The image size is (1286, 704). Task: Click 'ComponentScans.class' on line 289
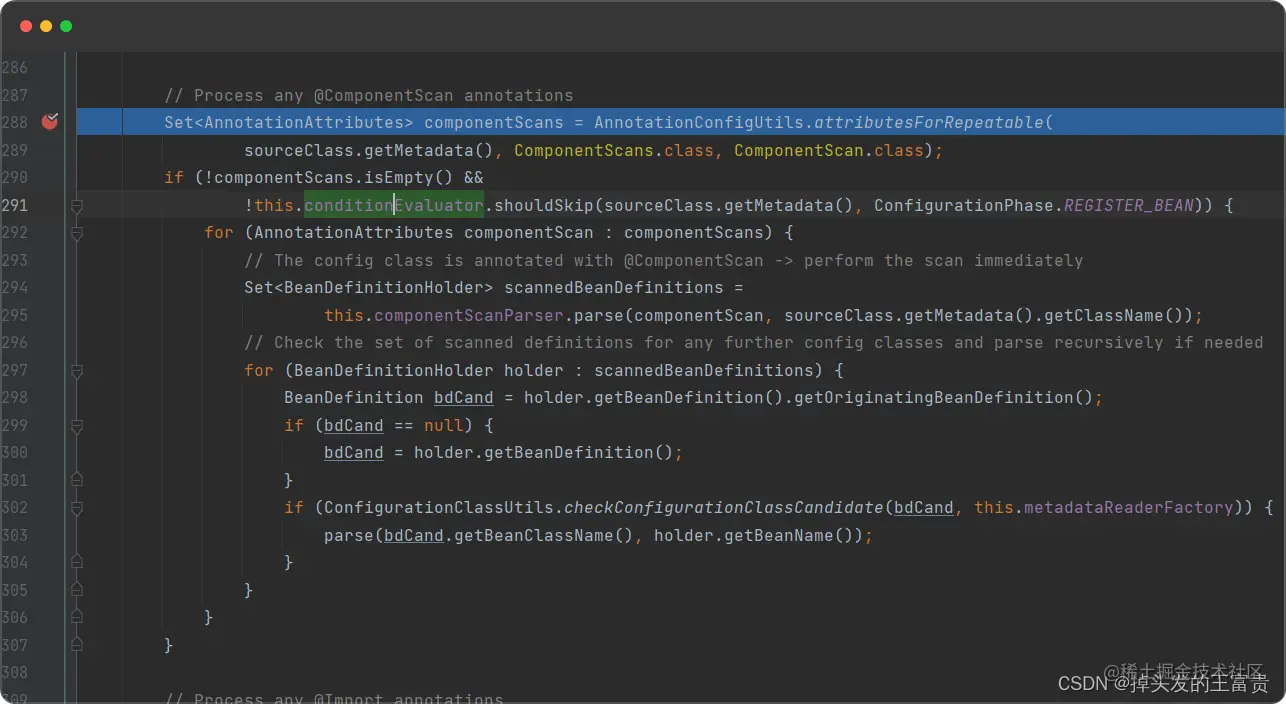[614, 151]
